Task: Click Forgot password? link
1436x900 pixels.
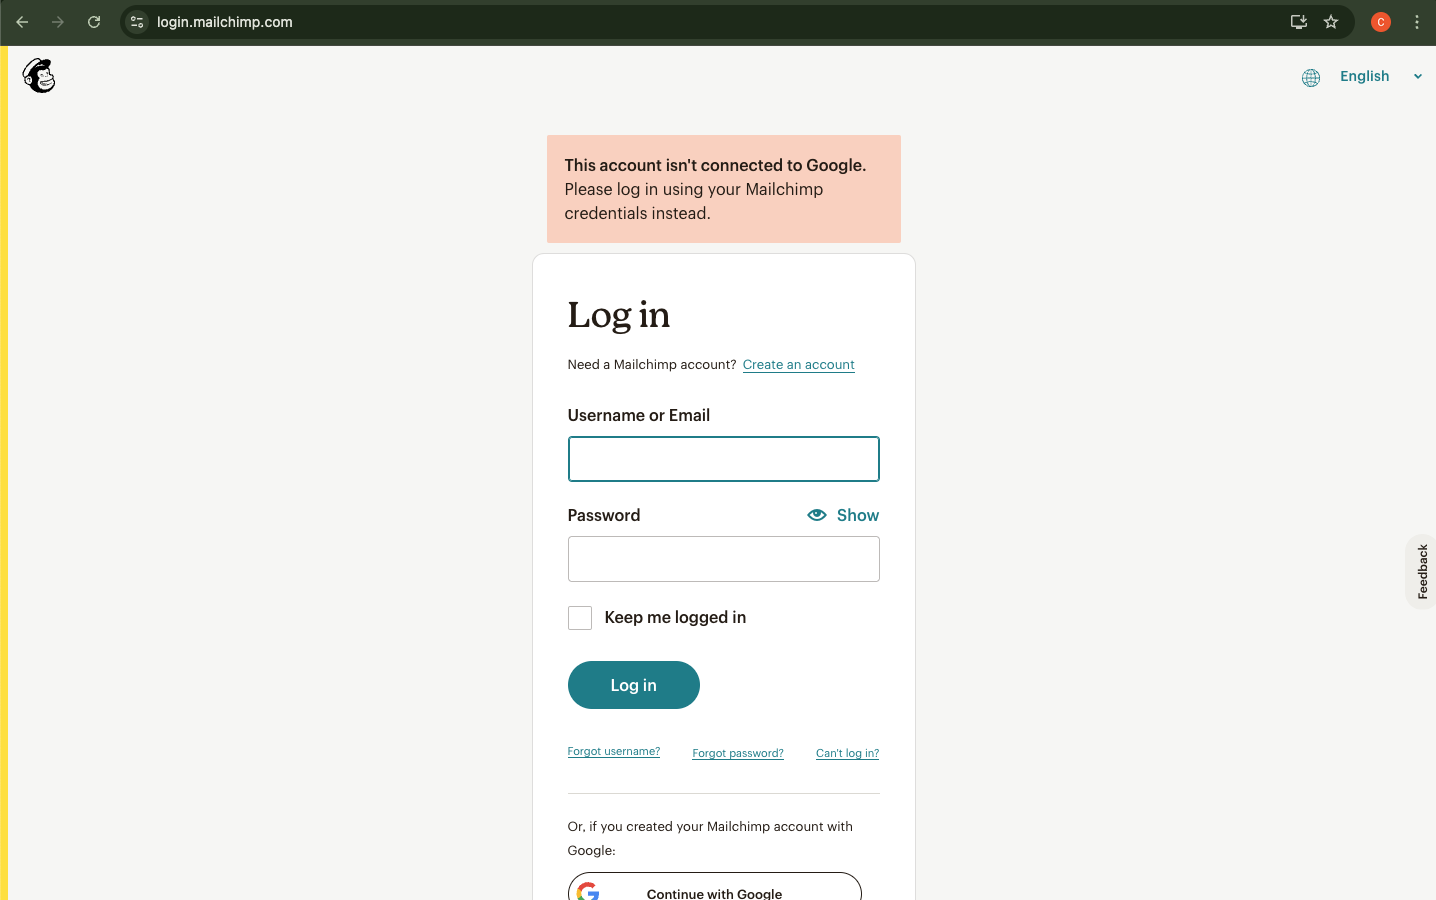Action: tap(738, 753)
